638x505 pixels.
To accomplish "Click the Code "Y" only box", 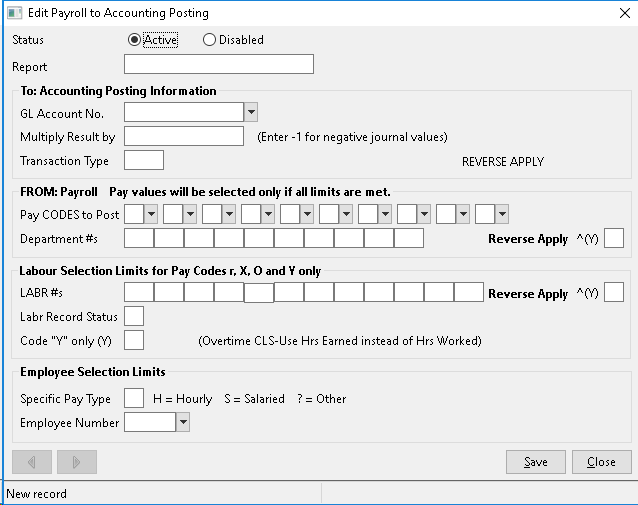I will tap(134, 340).
